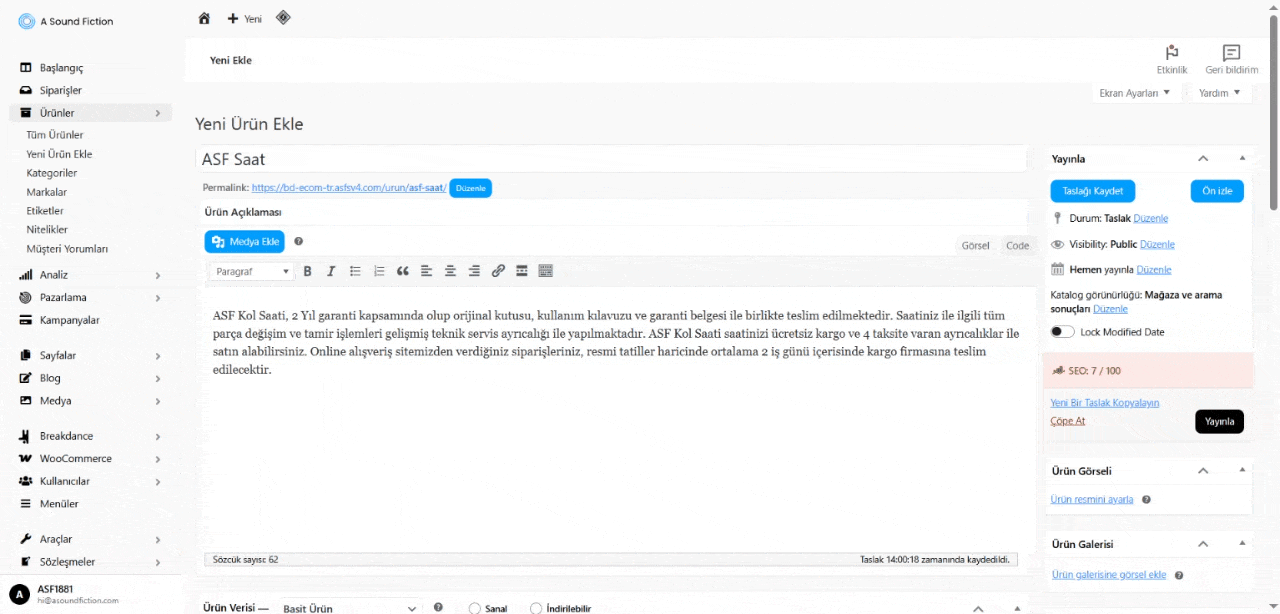Center align the paragraph text

(450, 271)
